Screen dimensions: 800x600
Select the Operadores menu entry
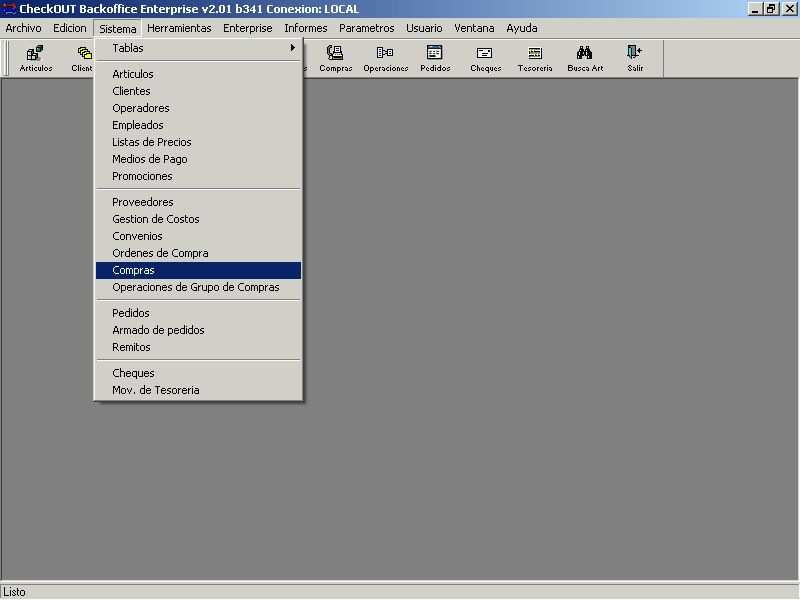198,108
